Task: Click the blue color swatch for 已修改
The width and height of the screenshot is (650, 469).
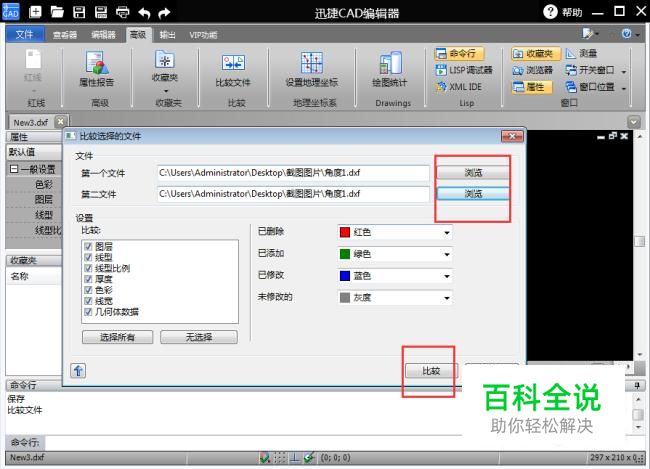Action: pyautogui.click(x=345, y=276)
